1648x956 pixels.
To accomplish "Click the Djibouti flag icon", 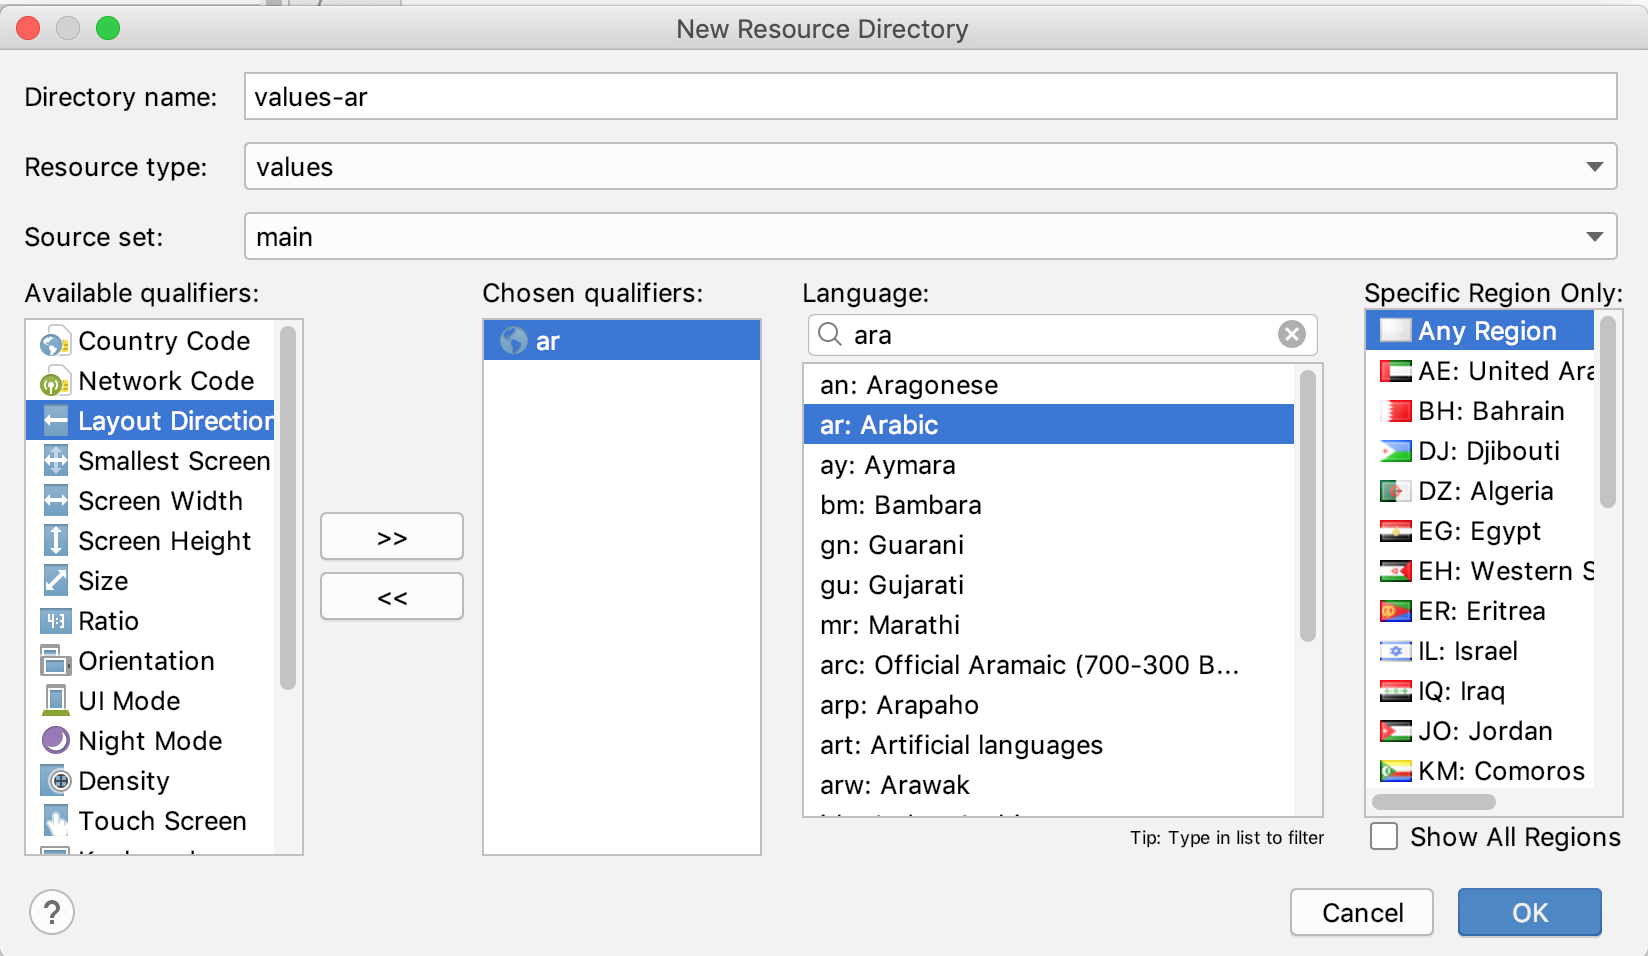I will (x=1395, y=451).
